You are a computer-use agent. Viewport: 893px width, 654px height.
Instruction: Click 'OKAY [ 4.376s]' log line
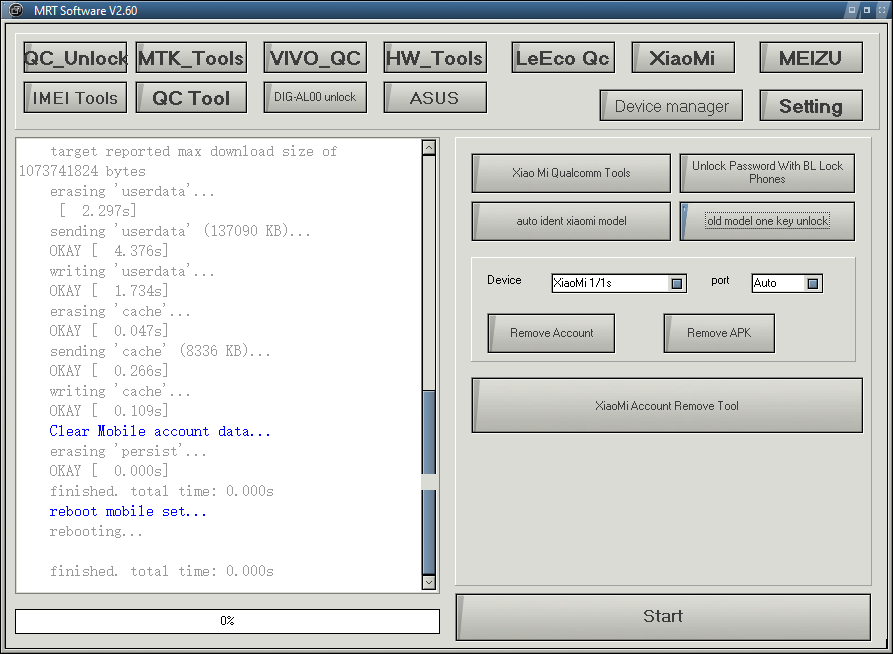pyautogui.click(x=109, y=251)
